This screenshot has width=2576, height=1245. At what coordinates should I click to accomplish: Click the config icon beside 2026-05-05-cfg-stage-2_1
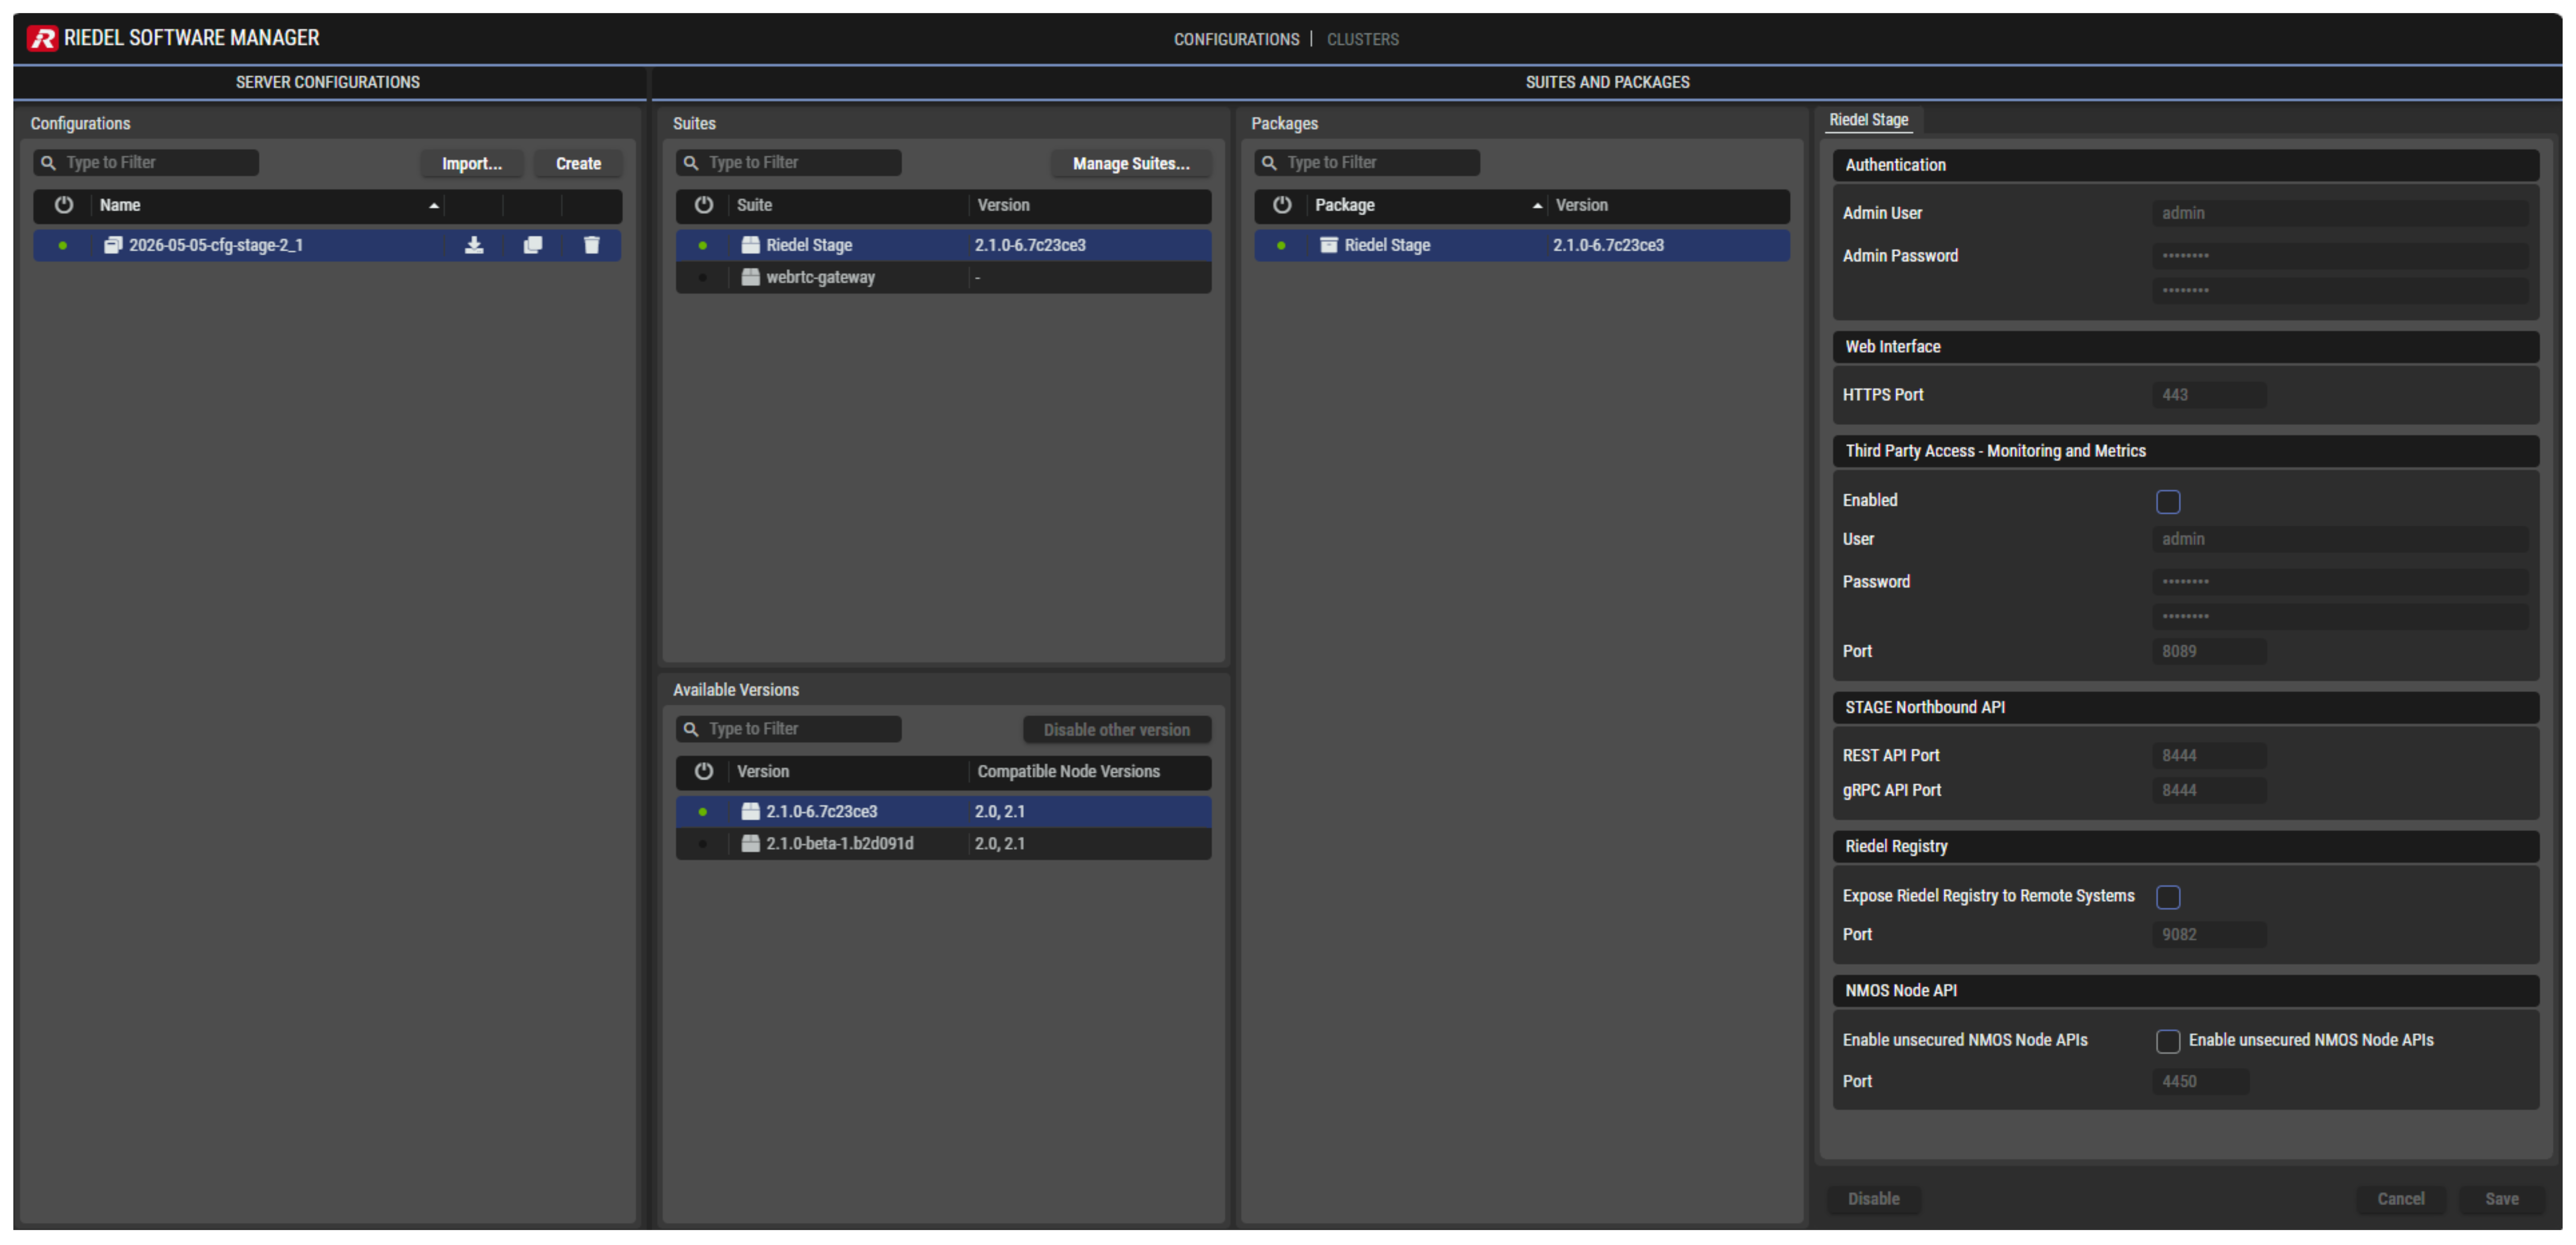113,245
